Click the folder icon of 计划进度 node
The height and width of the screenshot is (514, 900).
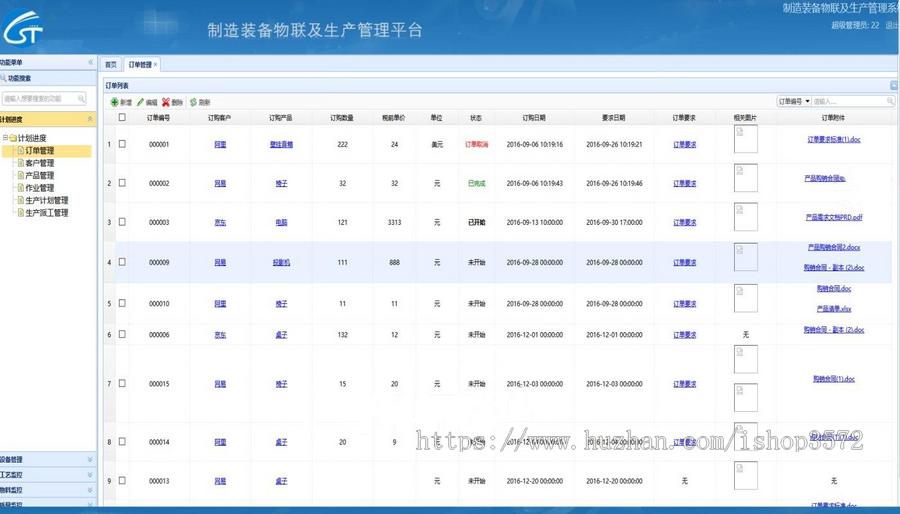13,138
